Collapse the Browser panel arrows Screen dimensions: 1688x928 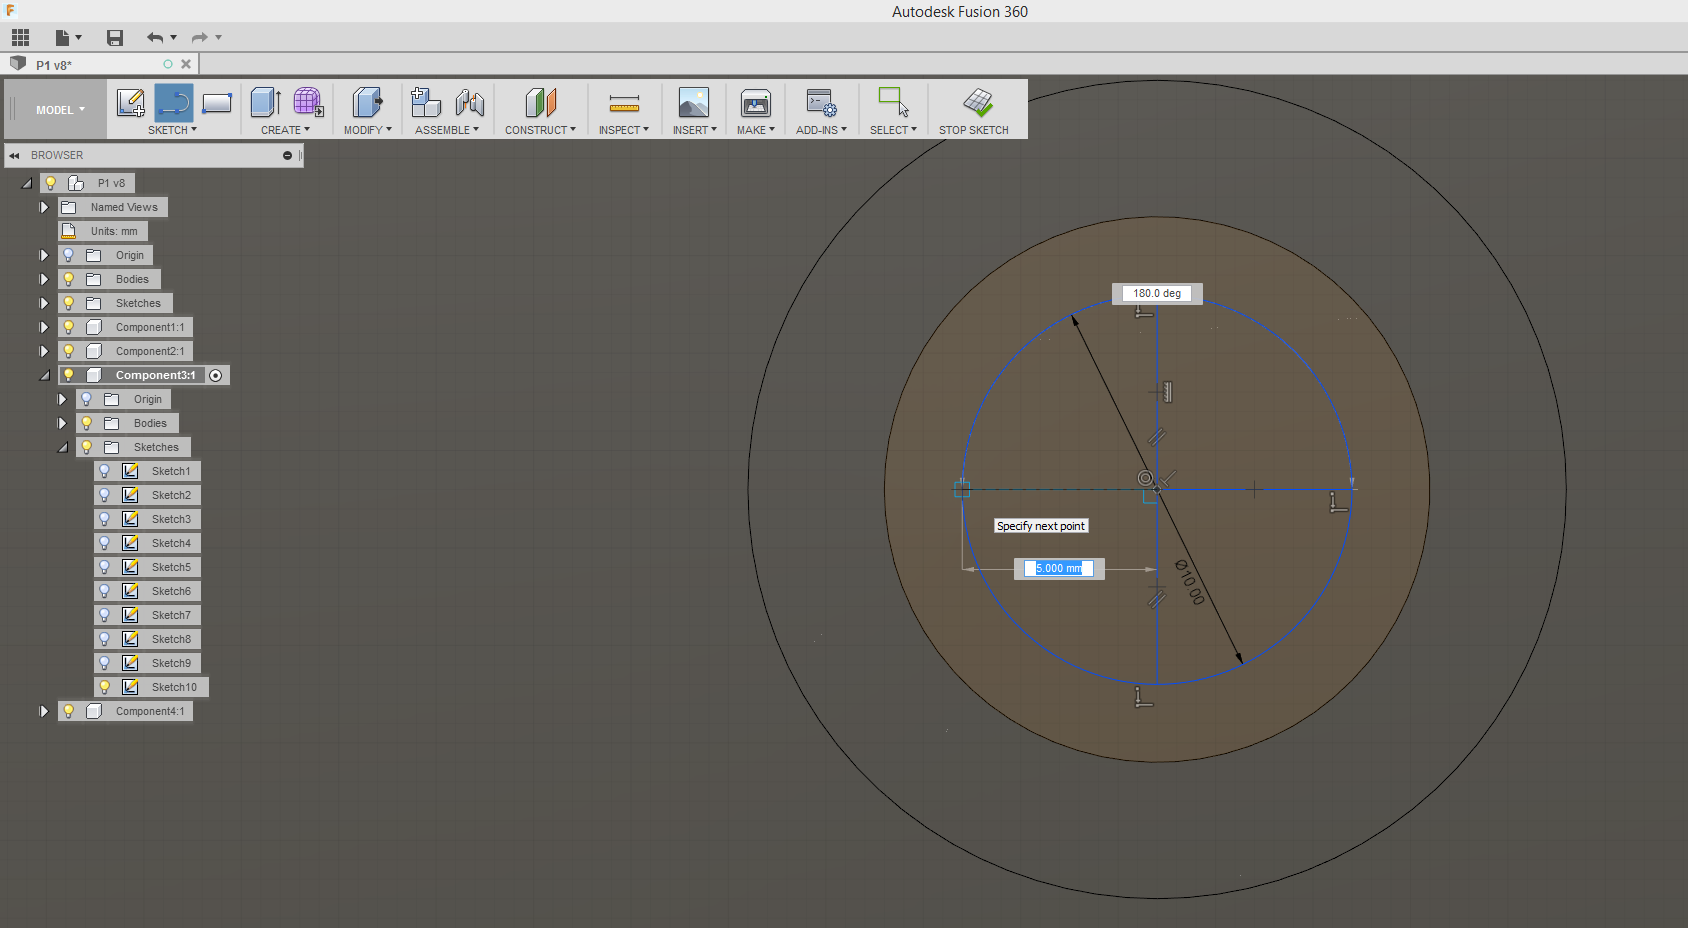coord(14,155)
